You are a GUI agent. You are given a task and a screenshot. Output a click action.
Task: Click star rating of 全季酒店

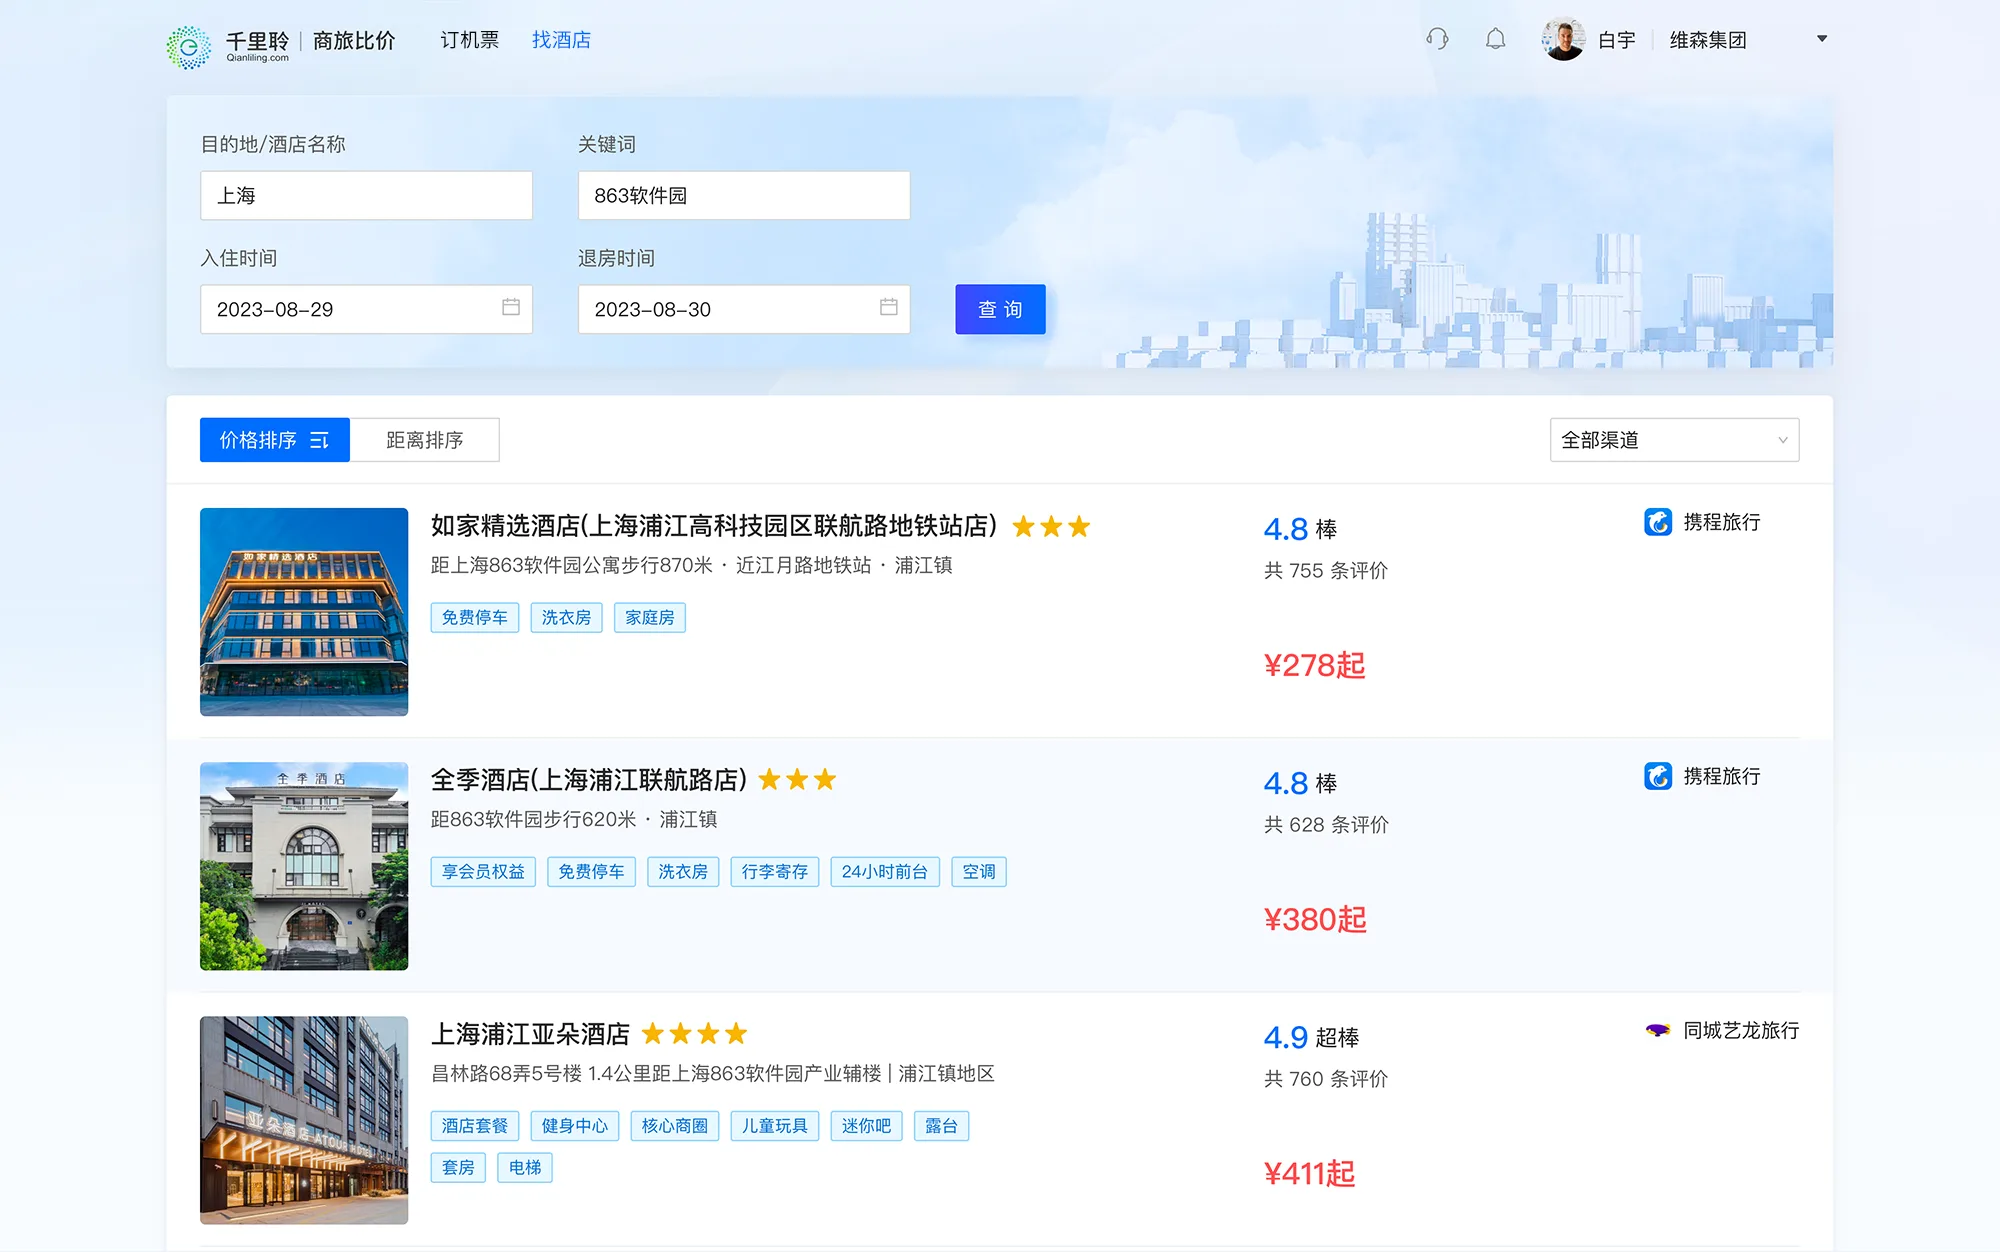[797, 780]
